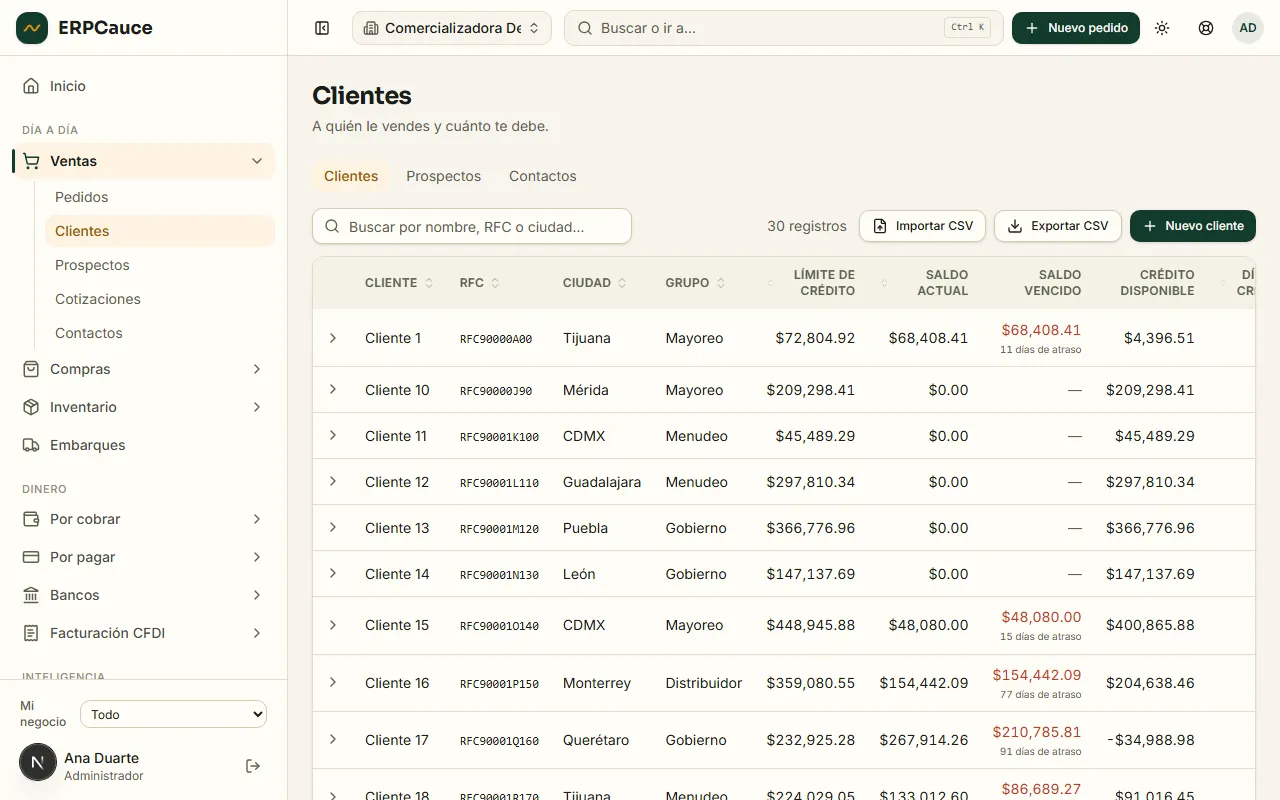Collapse the sidebar panel toggle icon
Viewport: 1280px width, 800px height.
pos(322,28)
